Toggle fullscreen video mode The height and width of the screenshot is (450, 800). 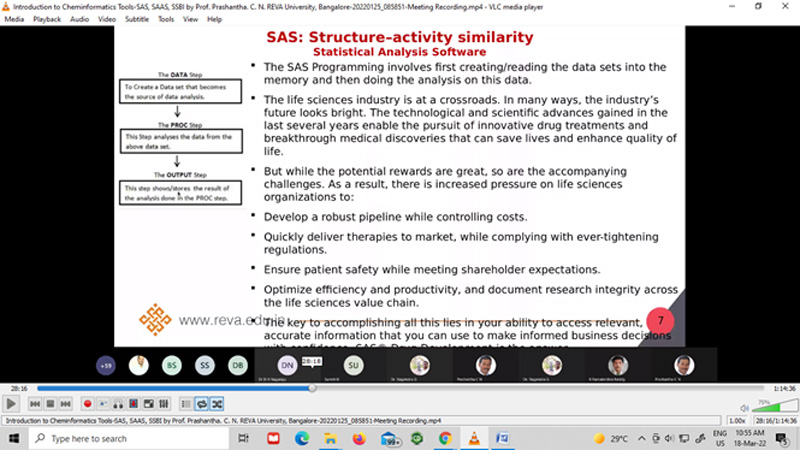(x=148, y=404)
